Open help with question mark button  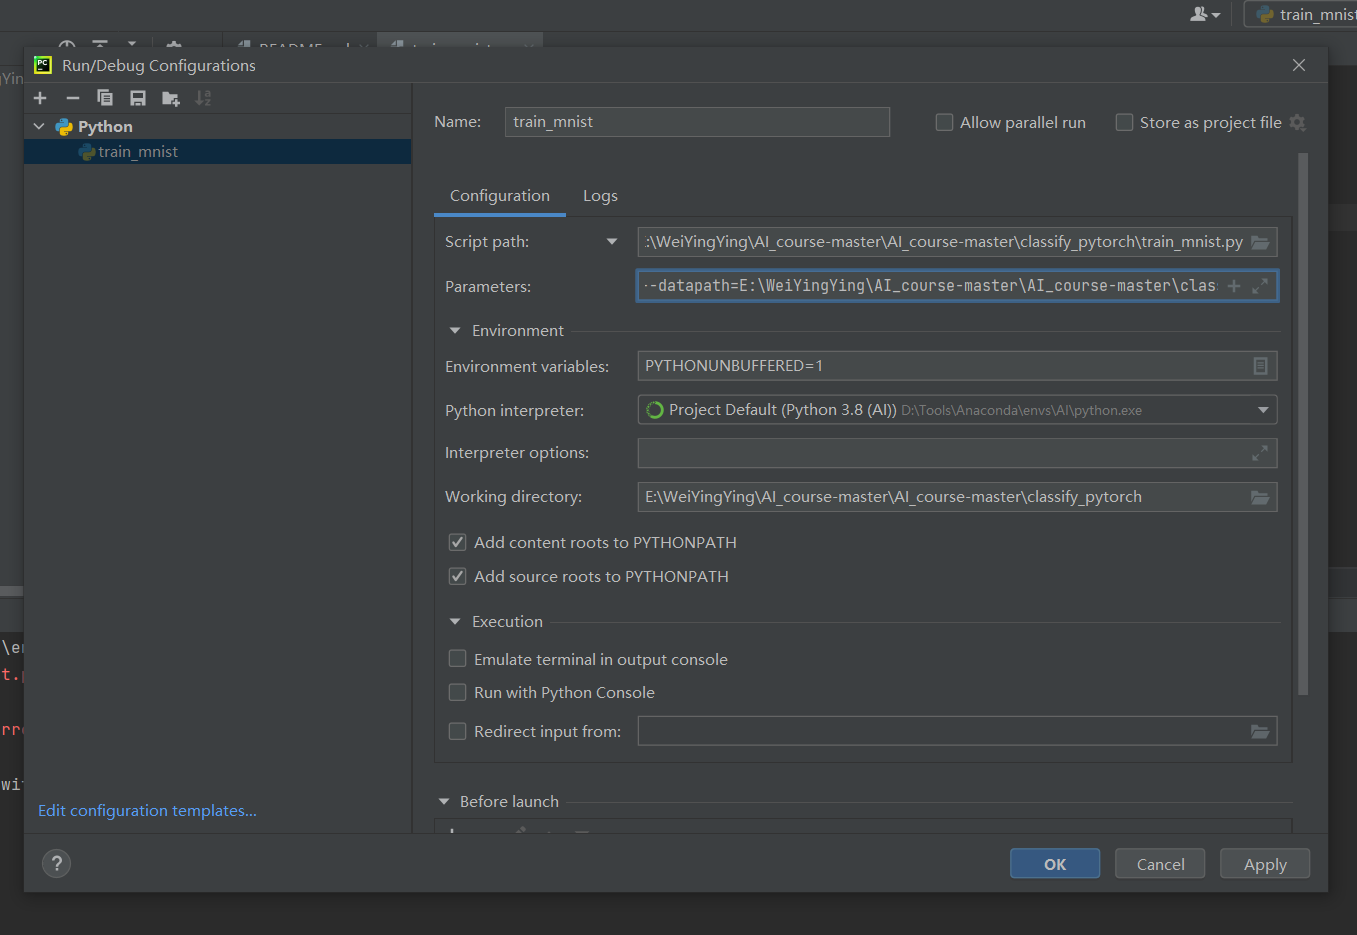click(x=57, y=863)
